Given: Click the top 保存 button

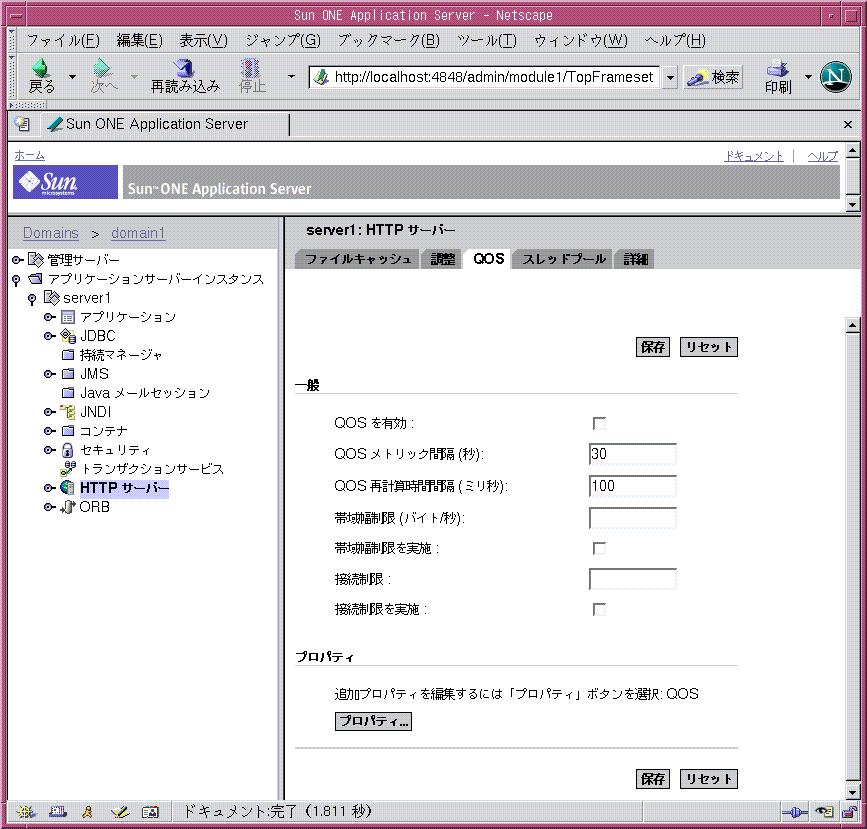Looking at the screenshot, I should tap(652, 347).
